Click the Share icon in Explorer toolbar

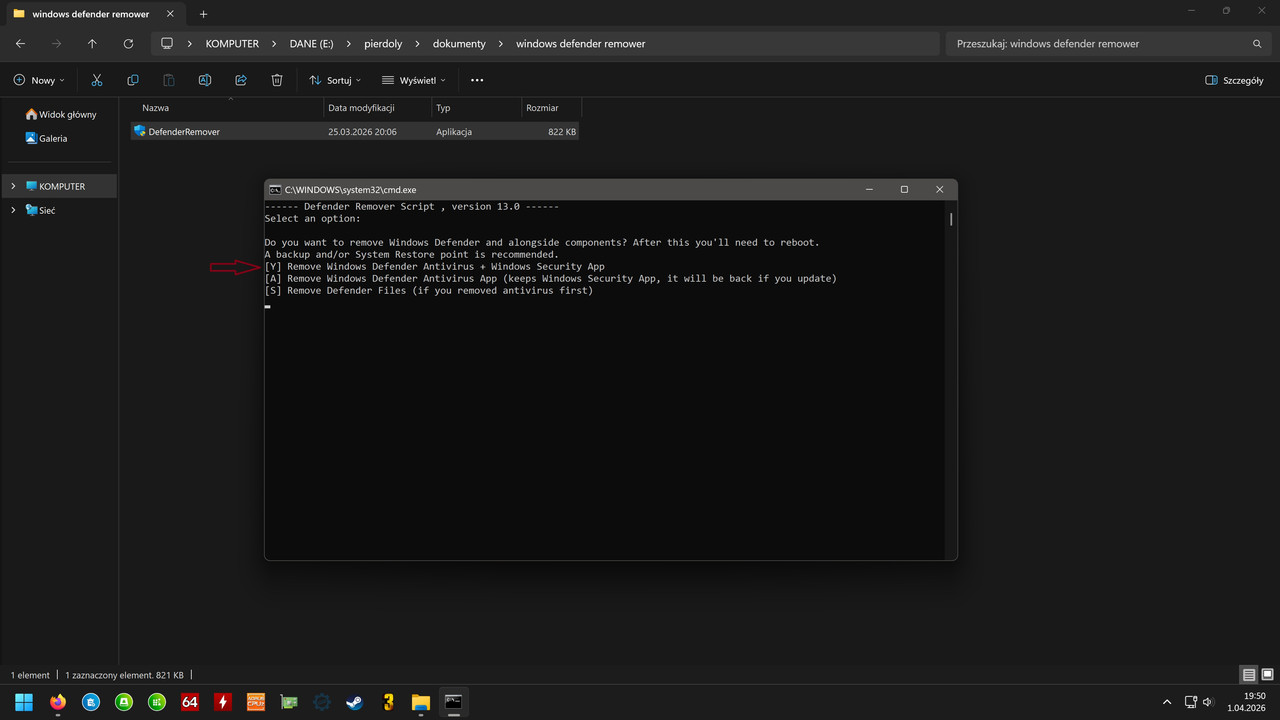[x=241, y=80]
